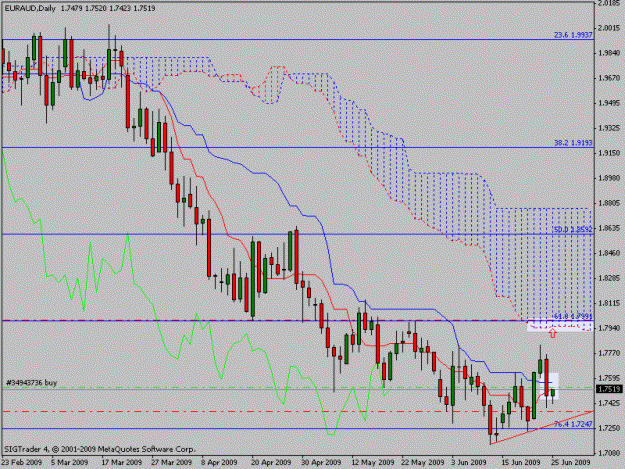Click the 5 Mar 2009 date label
The height and width of the screenshot is (469, 625).
click(x=70, y=463)
